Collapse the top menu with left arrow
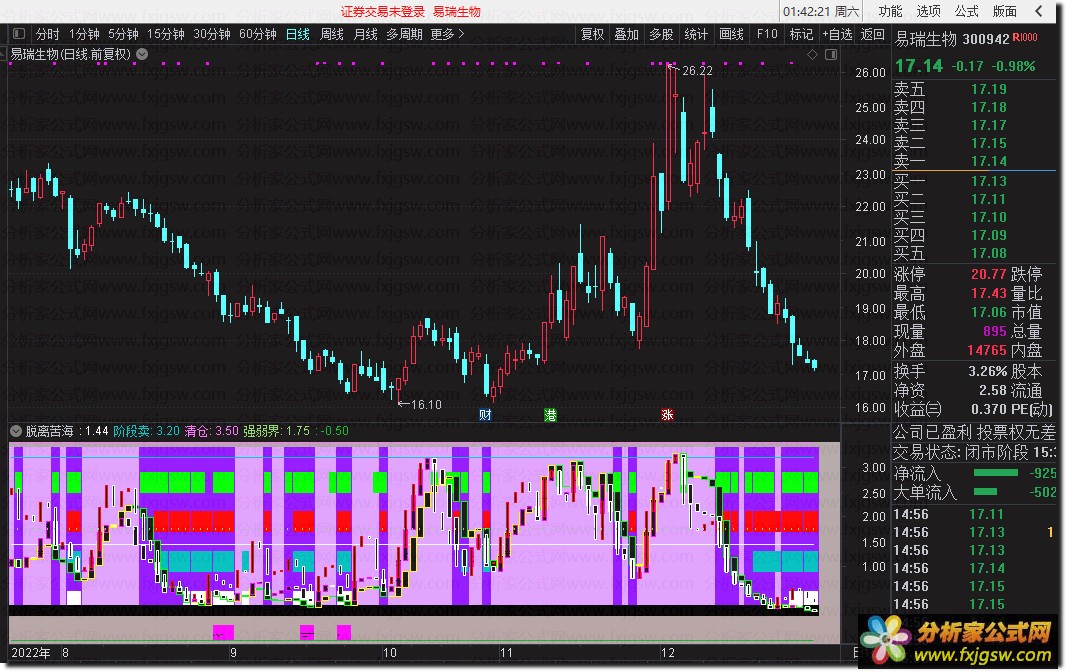Screen dimensions: 1068x672 (x=1039, y=11)
